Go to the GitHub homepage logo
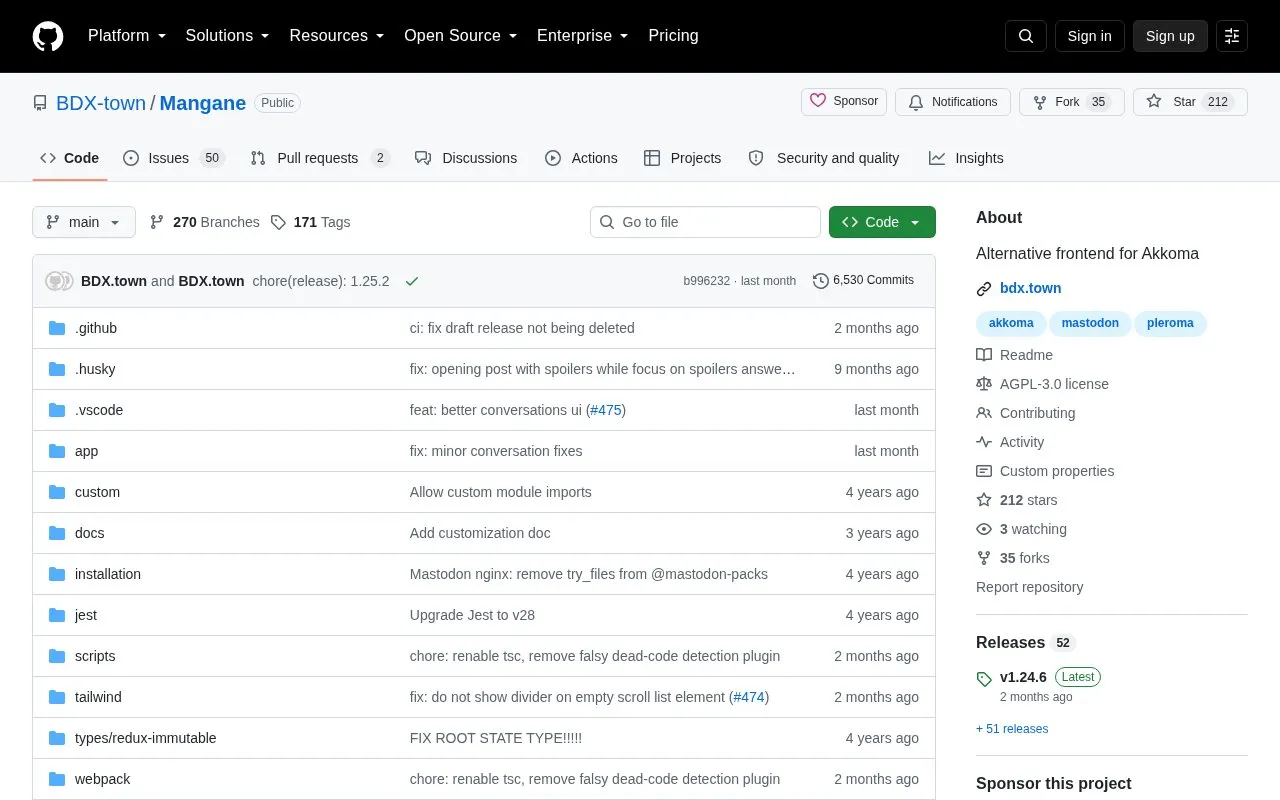The image size is (1280, 800). [48, 36]
